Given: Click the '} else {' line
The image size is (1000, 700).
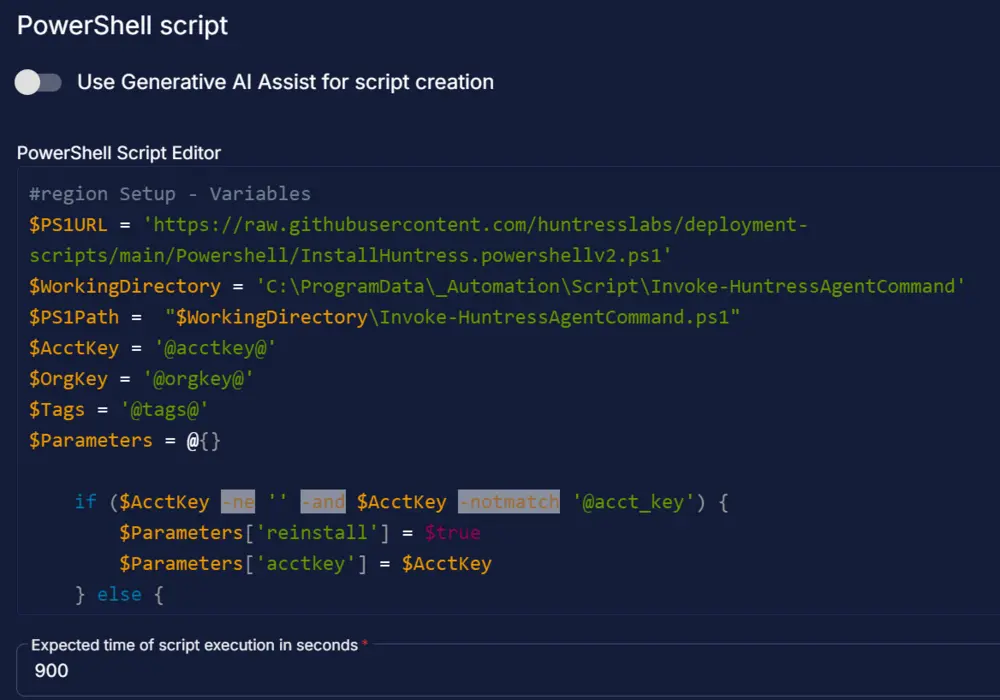Looking at the screenshot, I should coord(119,595).
